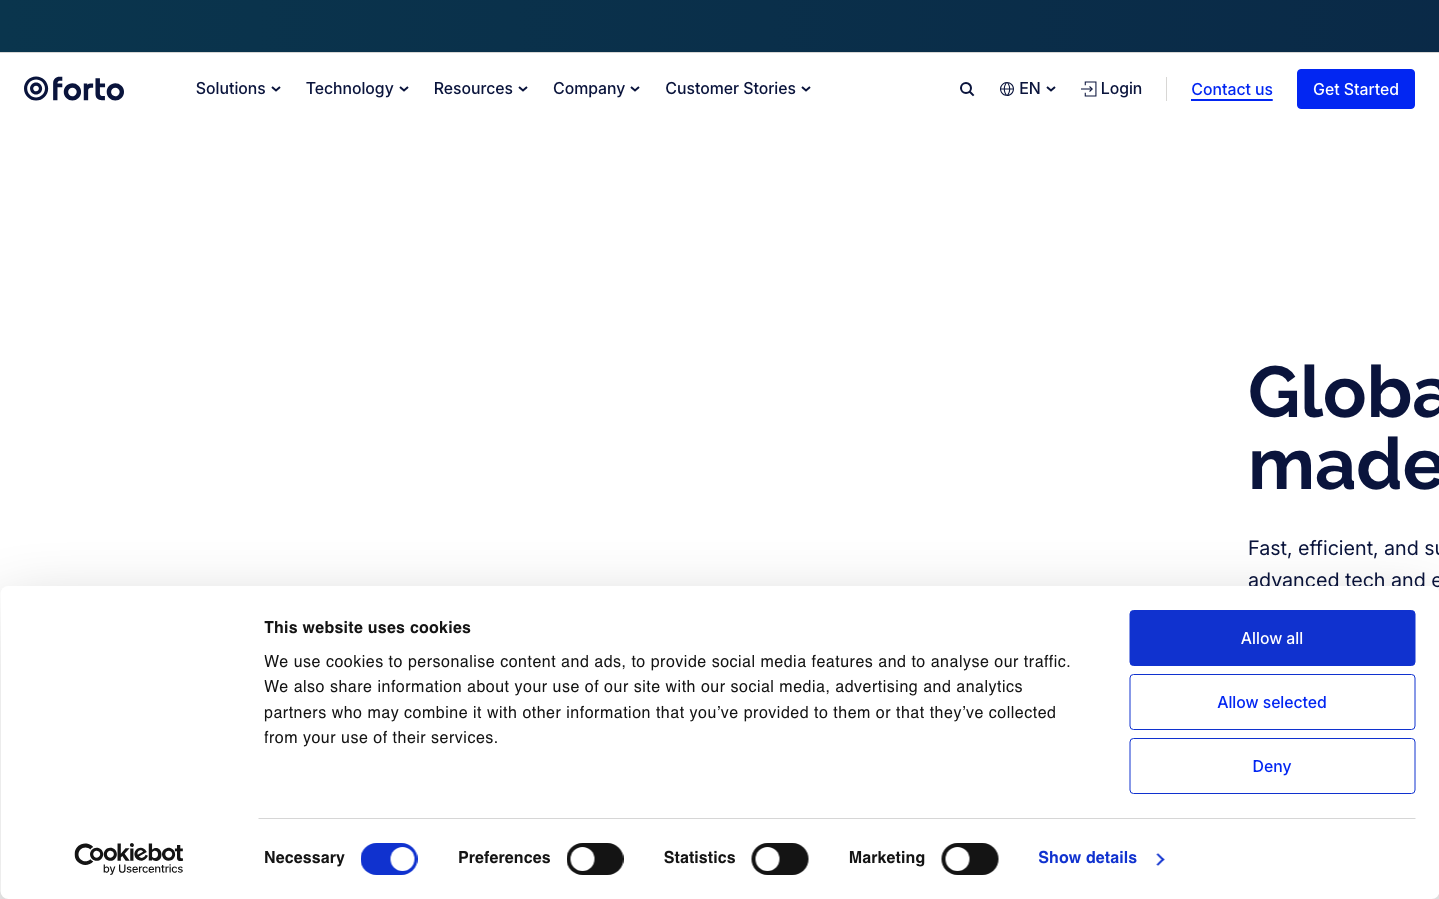
Task: Click the Login arrow icon
Action: coord(1089,89)
